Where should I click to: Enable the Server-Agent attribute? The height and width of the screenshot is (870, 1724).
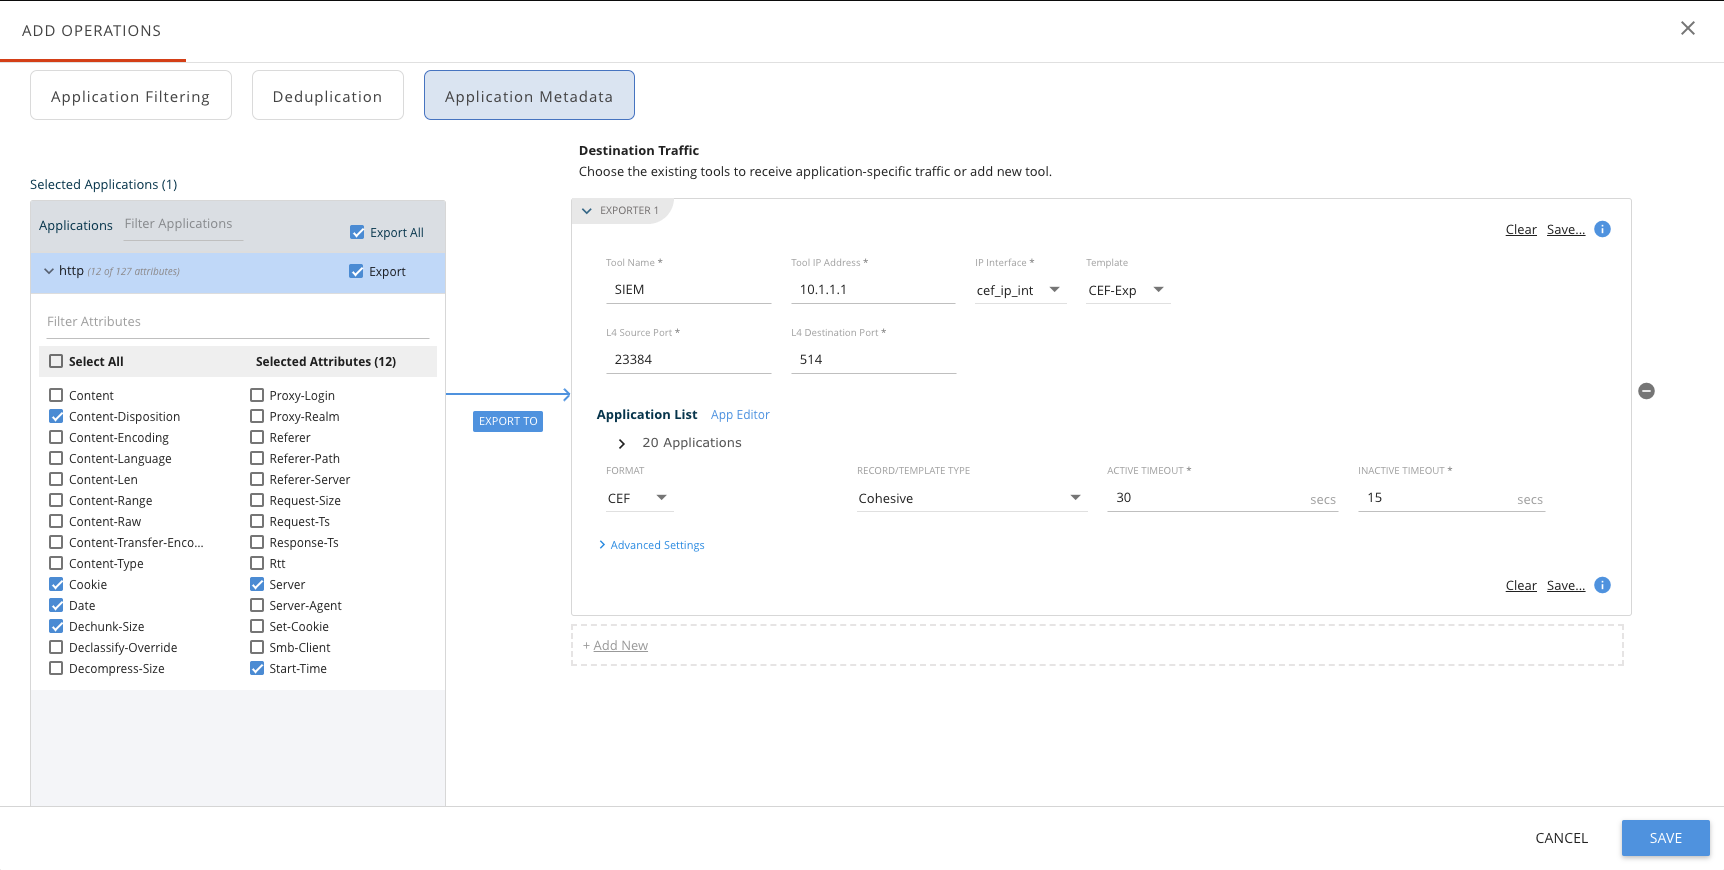point(257,605)
